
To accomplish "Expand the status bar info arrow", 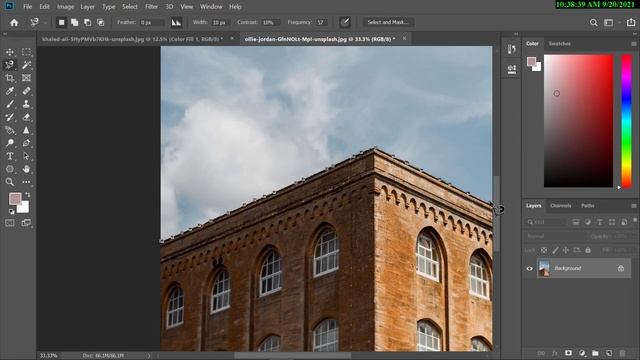I will (x=149, y=356).
